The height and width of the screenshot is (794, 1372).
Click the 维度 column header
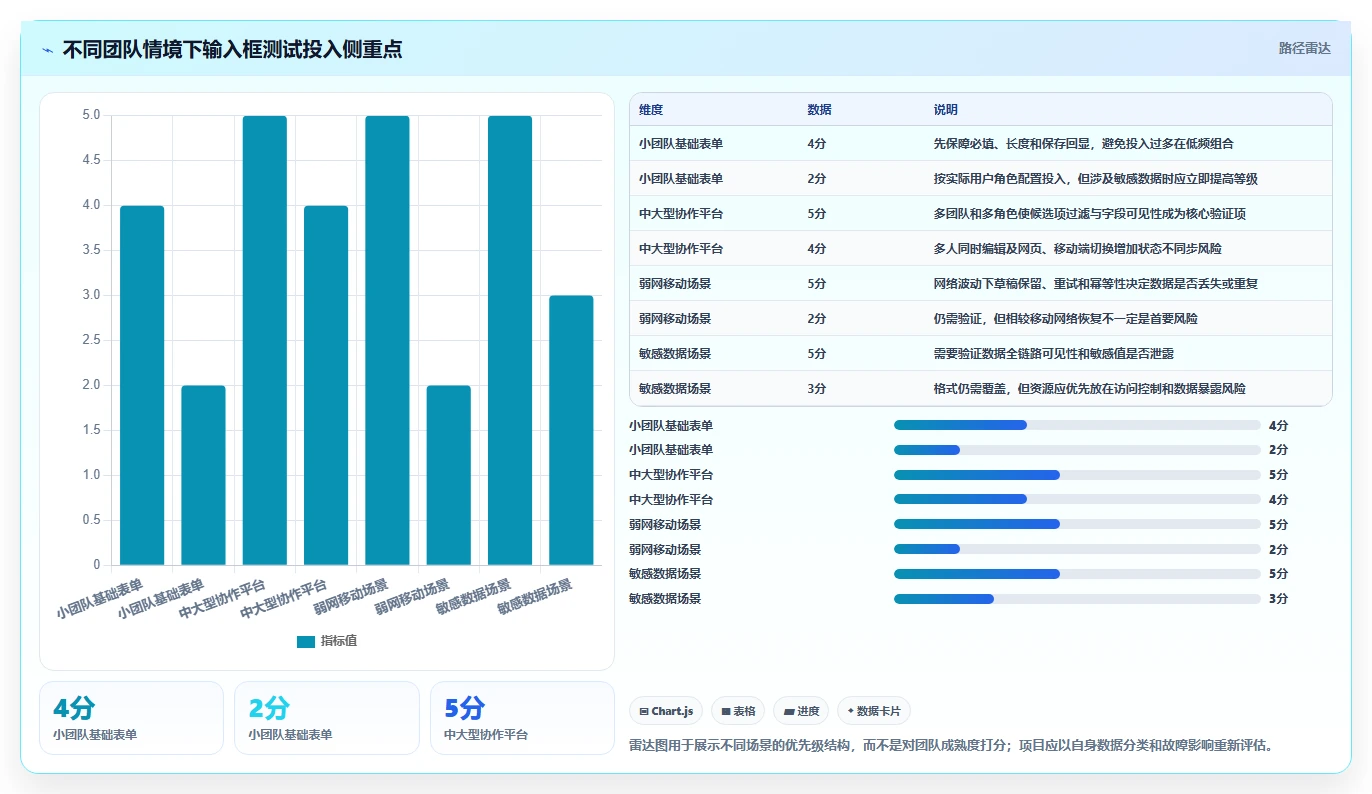tap(651, 110)
